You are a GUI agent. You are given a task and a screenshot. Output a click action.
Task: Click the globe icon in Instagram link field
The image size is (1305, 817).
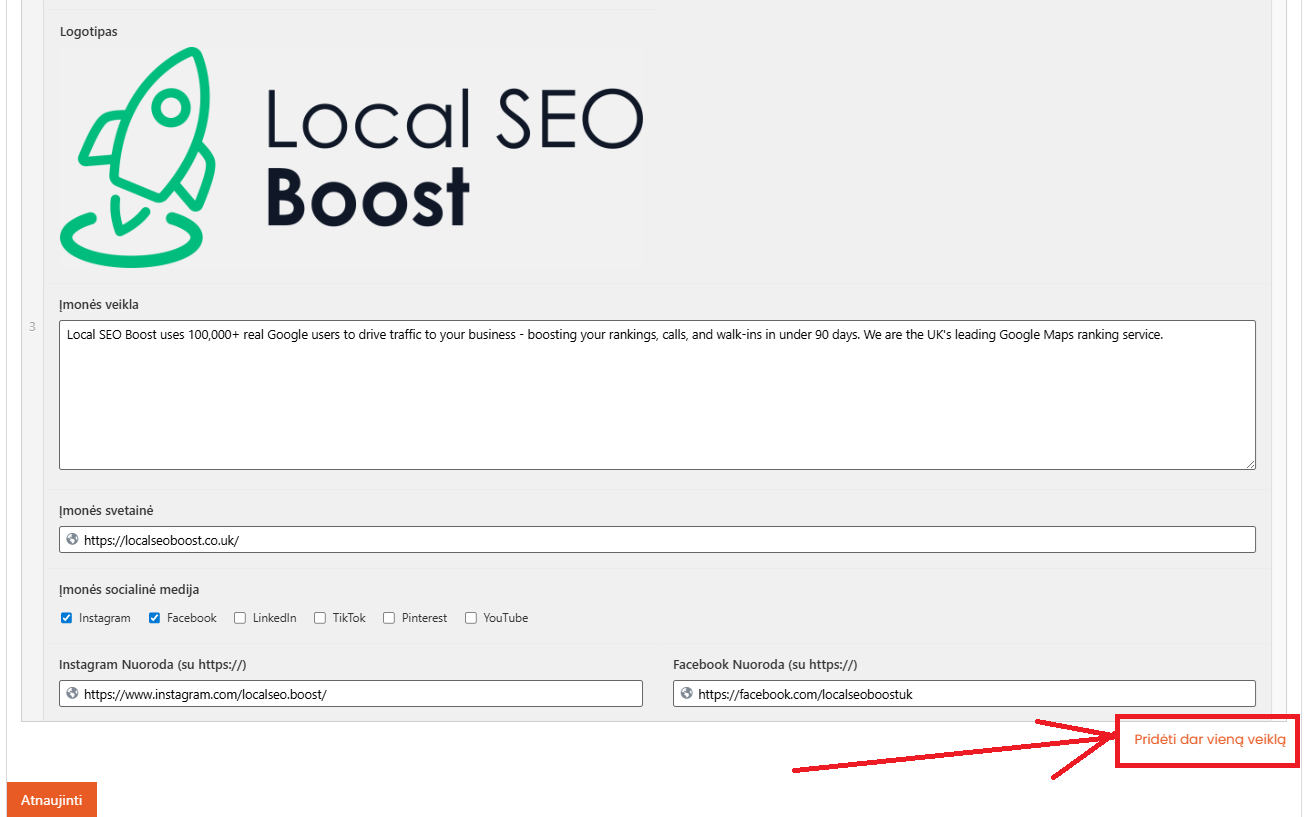pos(72,693)
